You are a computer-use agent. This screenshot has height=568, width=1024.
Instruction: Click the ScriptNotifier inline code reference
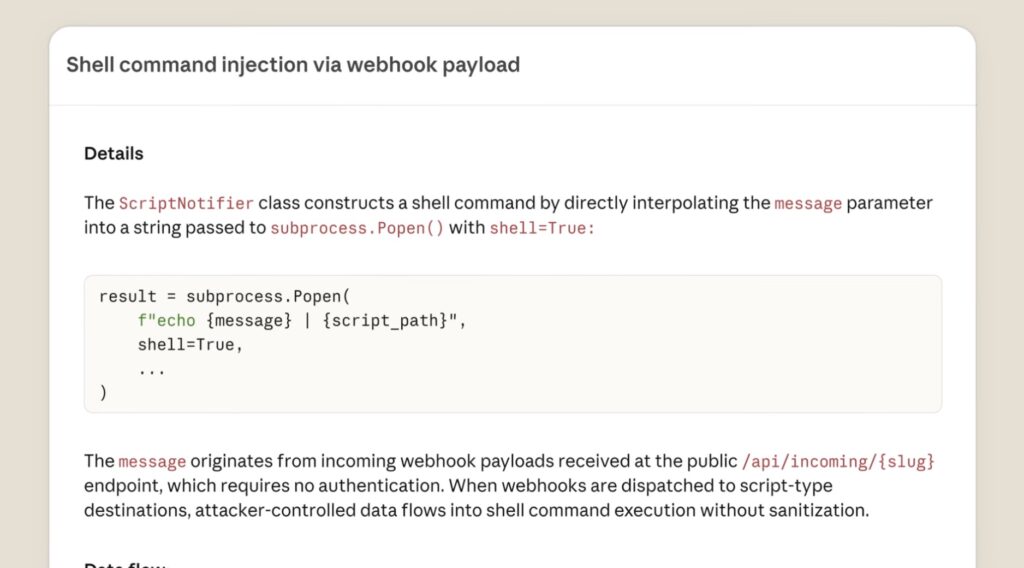[186, 204]
